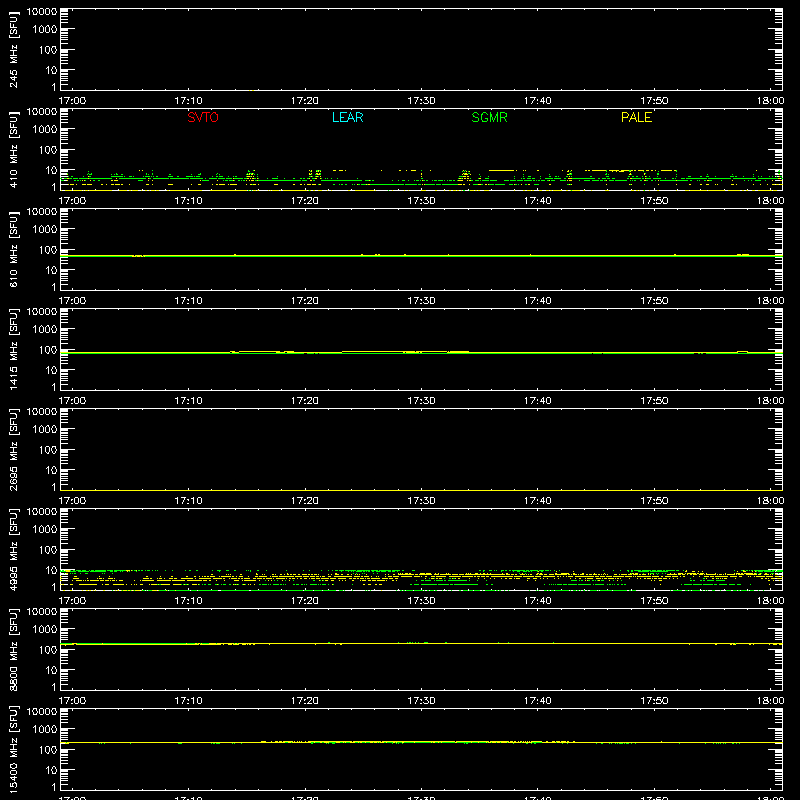
Task: Click the 10 tick on the 410 MHz axis
Action: [x=51, y=170]
